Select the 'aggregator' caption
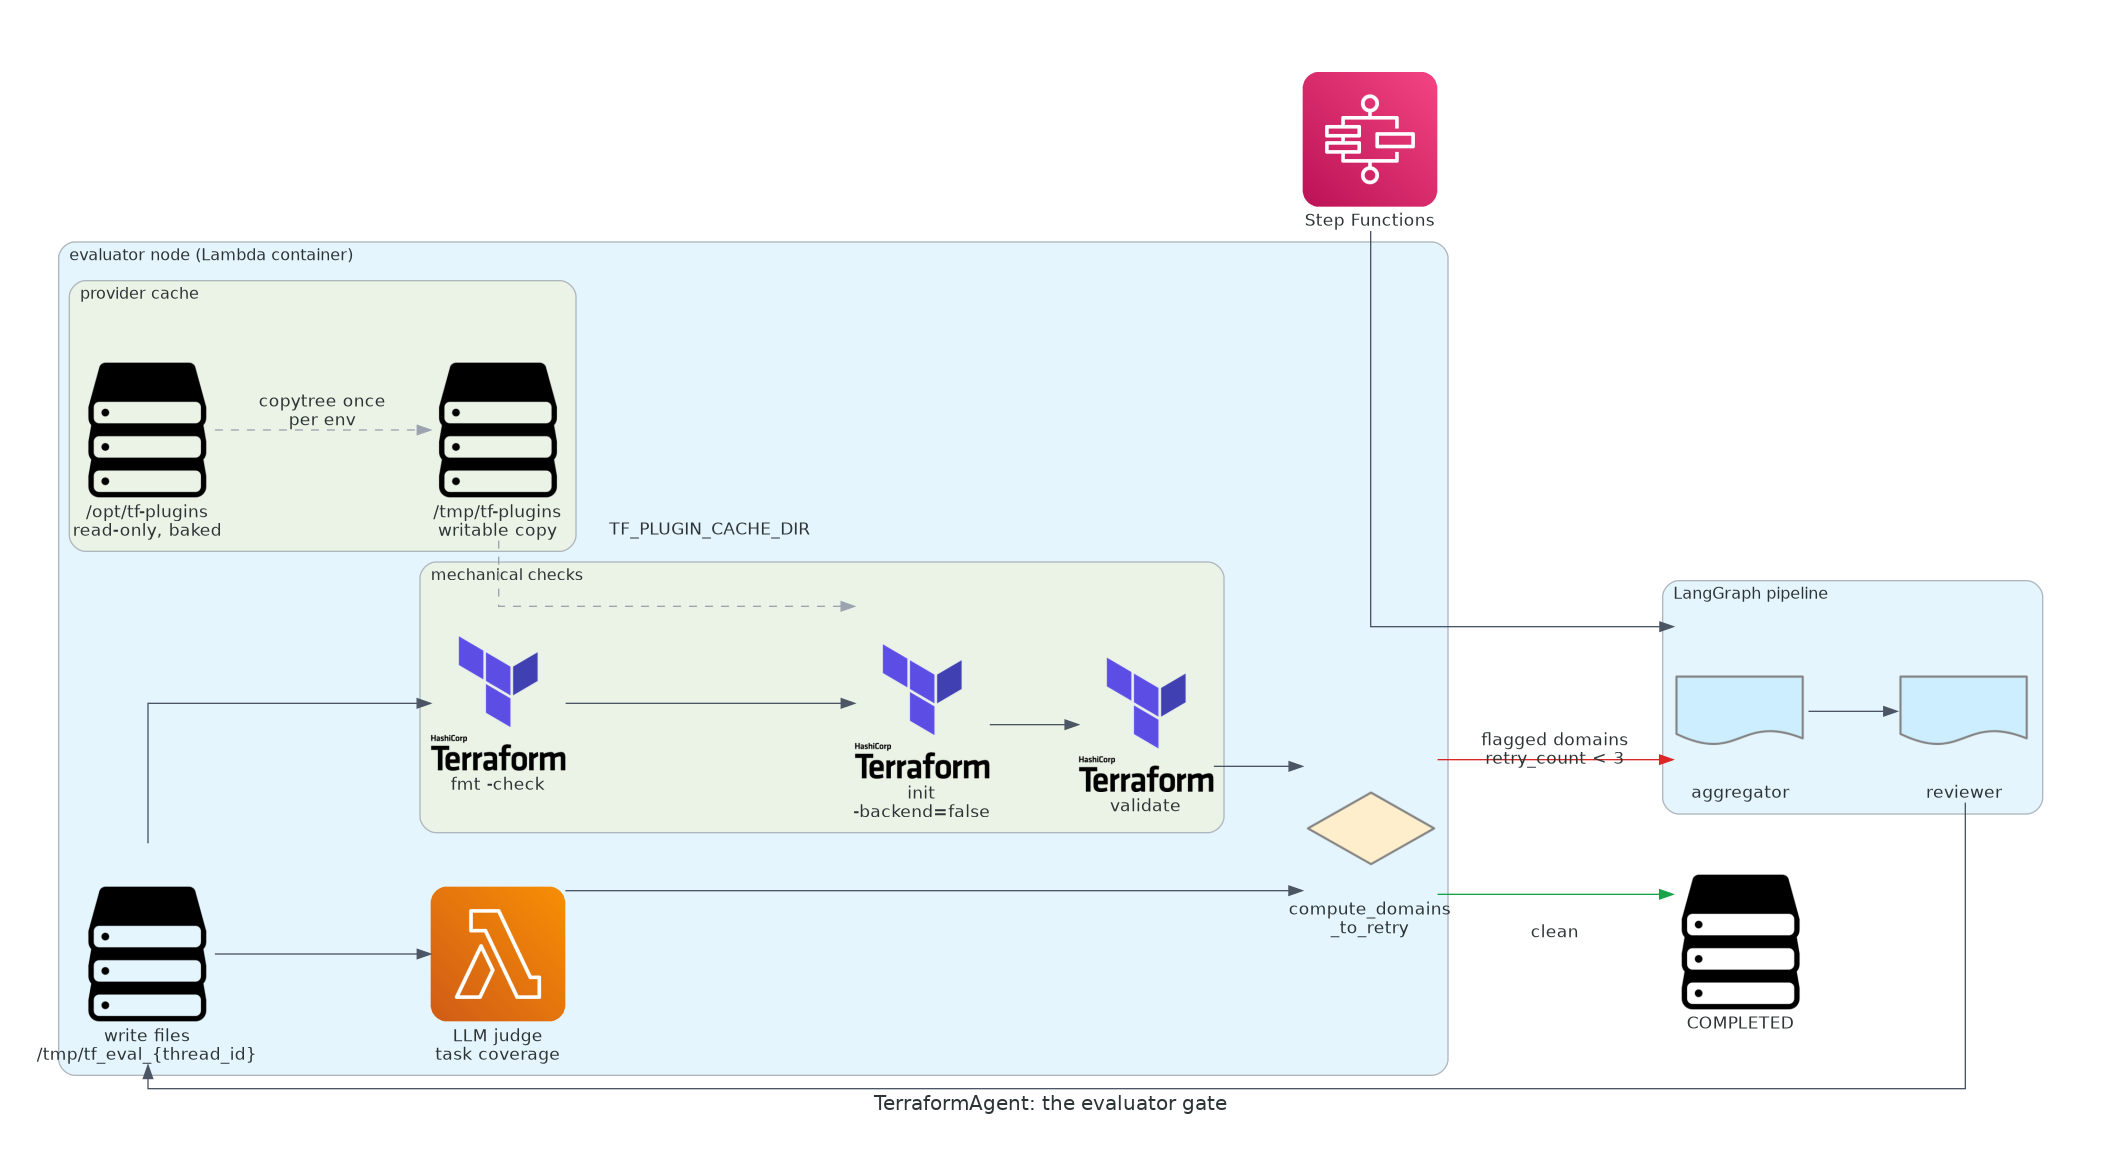Image resolution: width=2101 pixels, height=1170 pixels. point(1740,792)
